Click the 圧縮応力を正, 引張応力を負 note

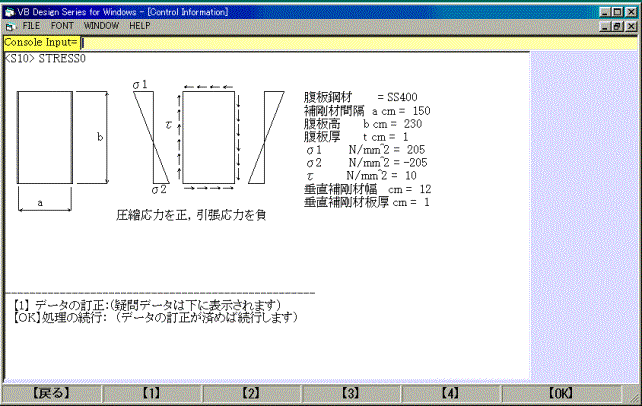click(x=191, y=215)
